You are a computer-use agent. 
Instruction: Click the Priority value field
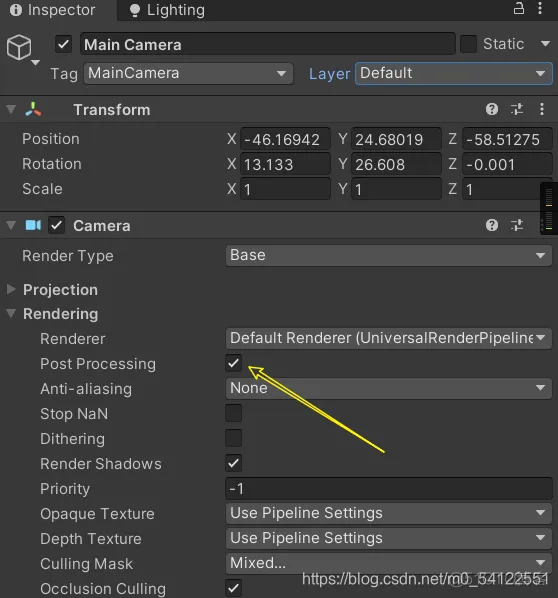[x=389, y=489]
